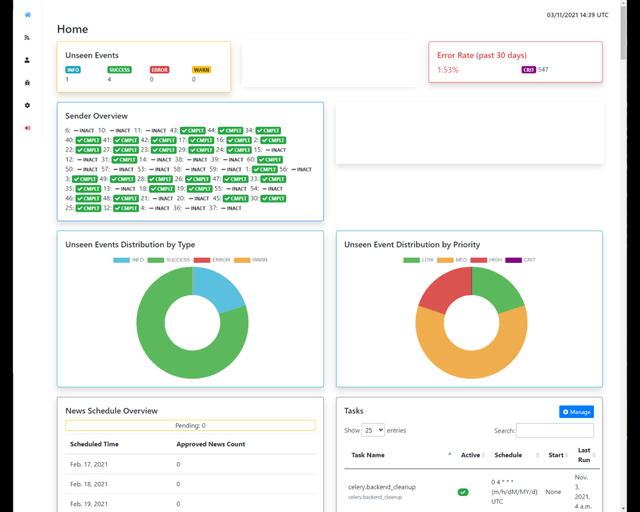Click the blue Manage button

576,411
